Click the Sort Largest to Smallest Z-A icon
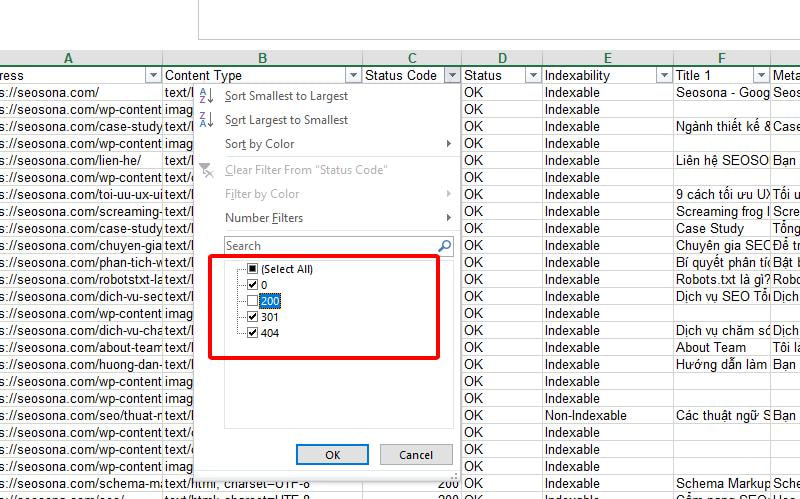This screenshot has height=499, width=800. pyautogui.click(x=206, y=120)
